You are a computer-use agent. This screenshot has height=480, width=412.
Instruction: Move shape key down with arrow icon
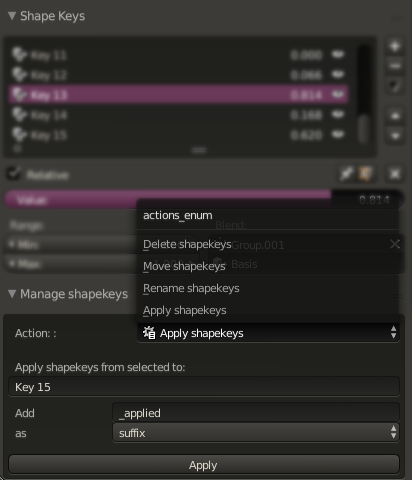(395, 136)
